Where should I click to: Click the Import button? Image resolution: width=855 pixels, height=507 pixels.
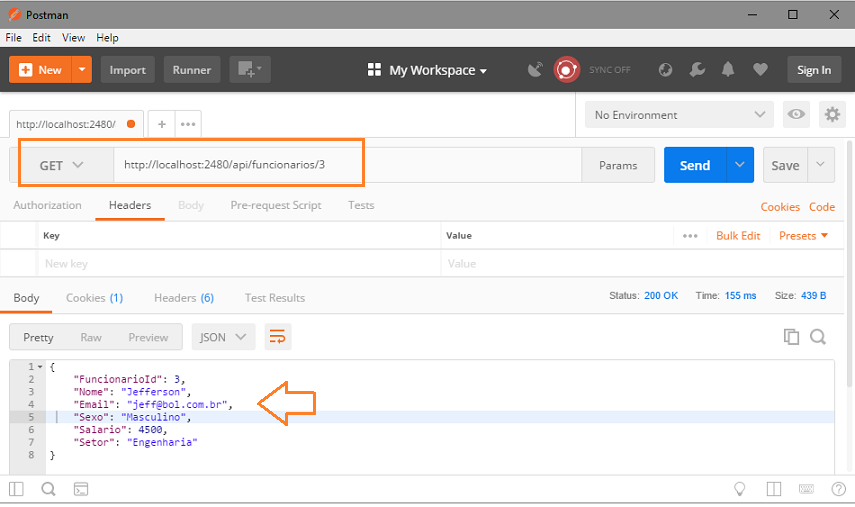click(x=128, y=70)
